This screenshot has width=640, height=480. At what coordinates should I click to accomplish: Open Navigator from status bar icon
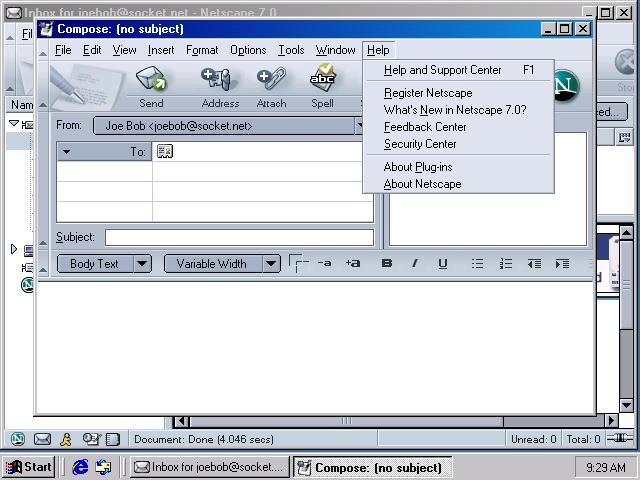point(18,439)
